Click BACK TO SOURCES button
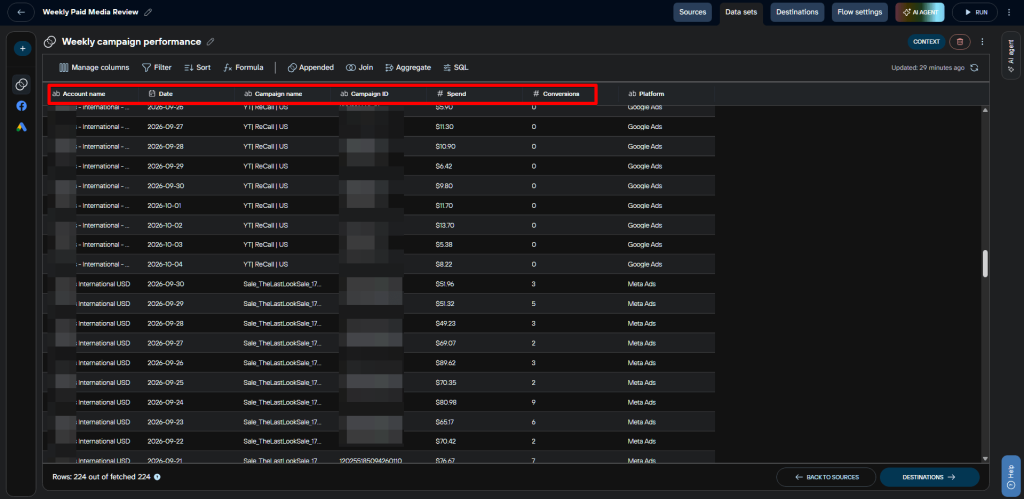Image resolution: width=1024 pixels, height=499 pixels. click(825, 477)
